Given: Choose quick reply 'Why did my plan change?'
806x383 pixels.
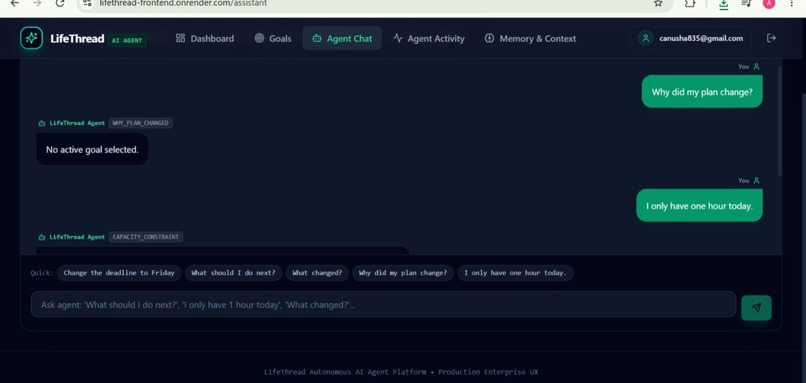Looking at the screenshot, I should 403,273.
